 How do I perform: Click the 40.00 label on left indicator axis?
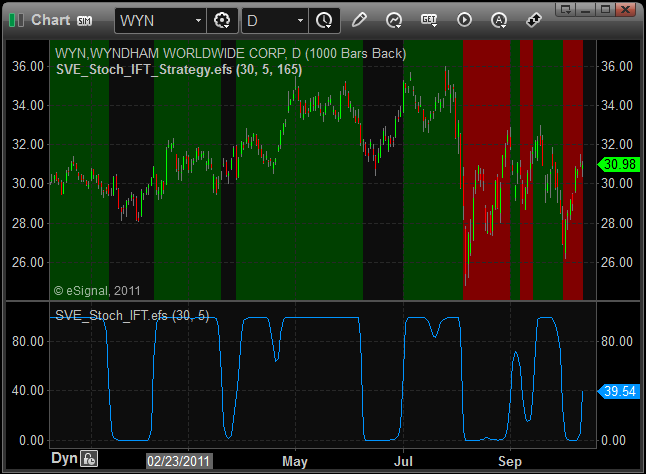coord(28,390)
